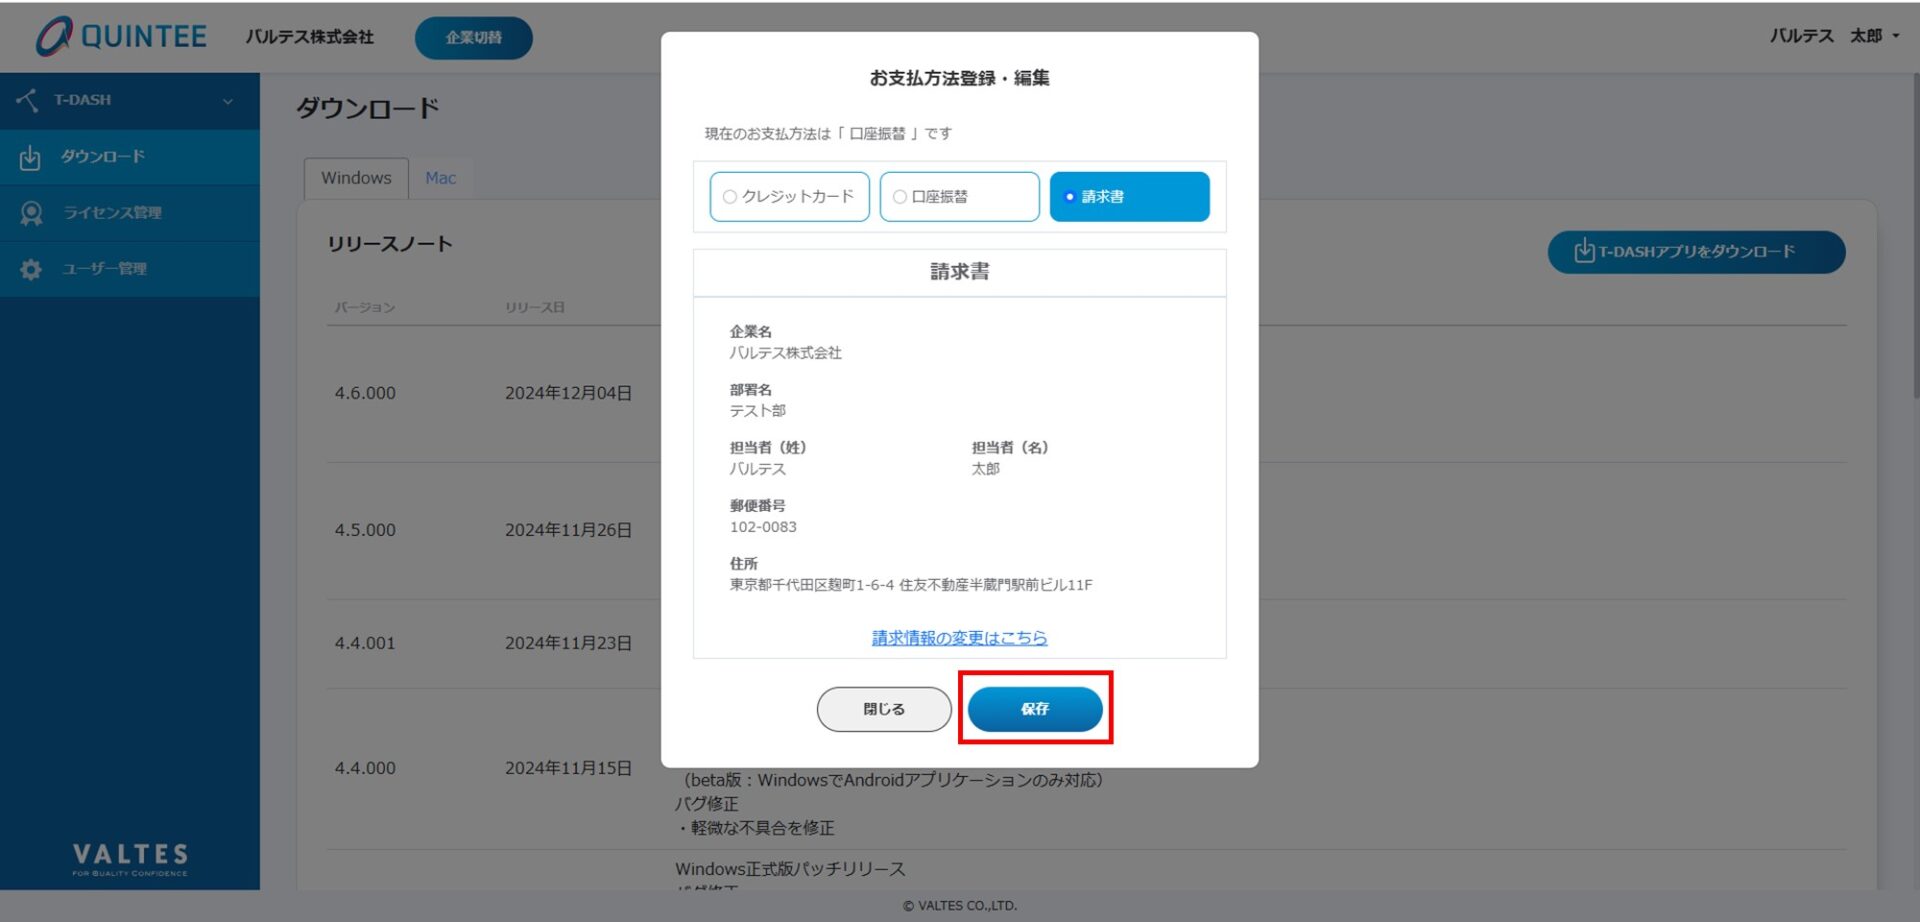Click the T-DASH sidebar icon
Screen dimensions: 1920x922
pos(28,100)
